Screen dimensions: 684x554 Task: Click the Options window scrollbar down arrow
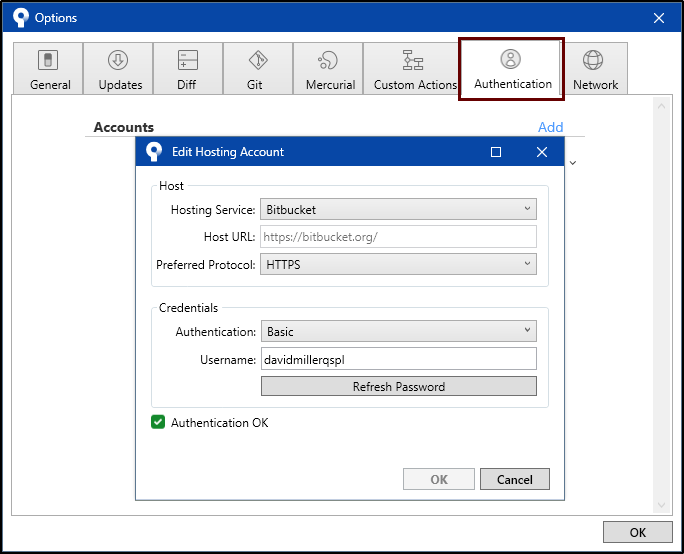pyautogui.click(x=660, y=506)
